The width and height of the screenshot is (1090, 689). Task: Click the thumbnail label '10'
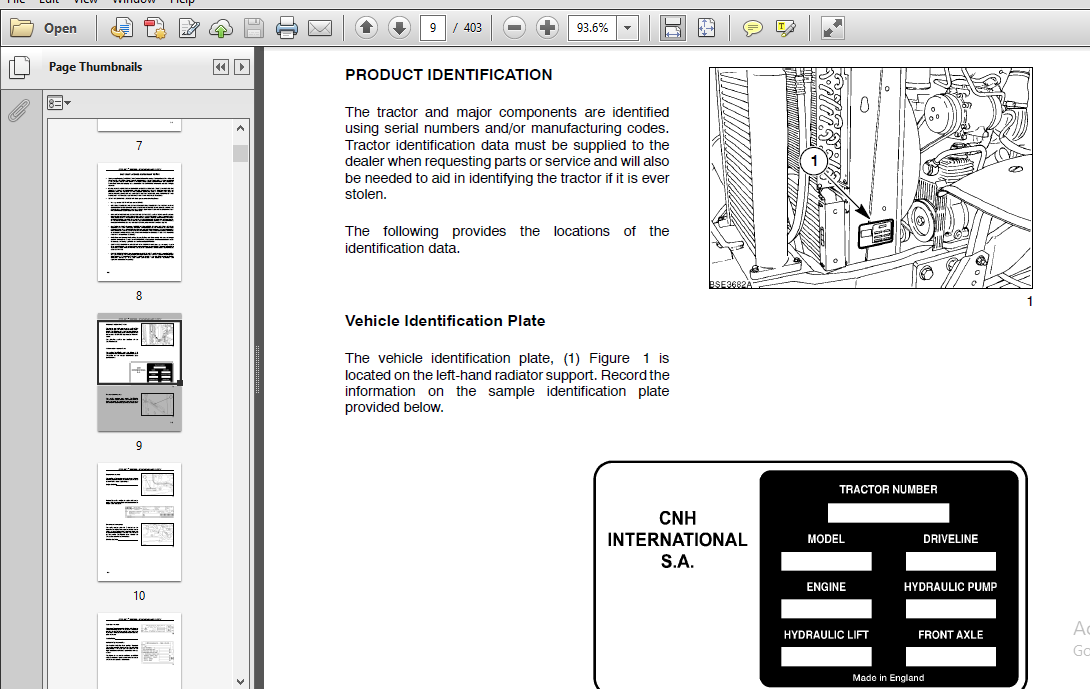point(139,596)
